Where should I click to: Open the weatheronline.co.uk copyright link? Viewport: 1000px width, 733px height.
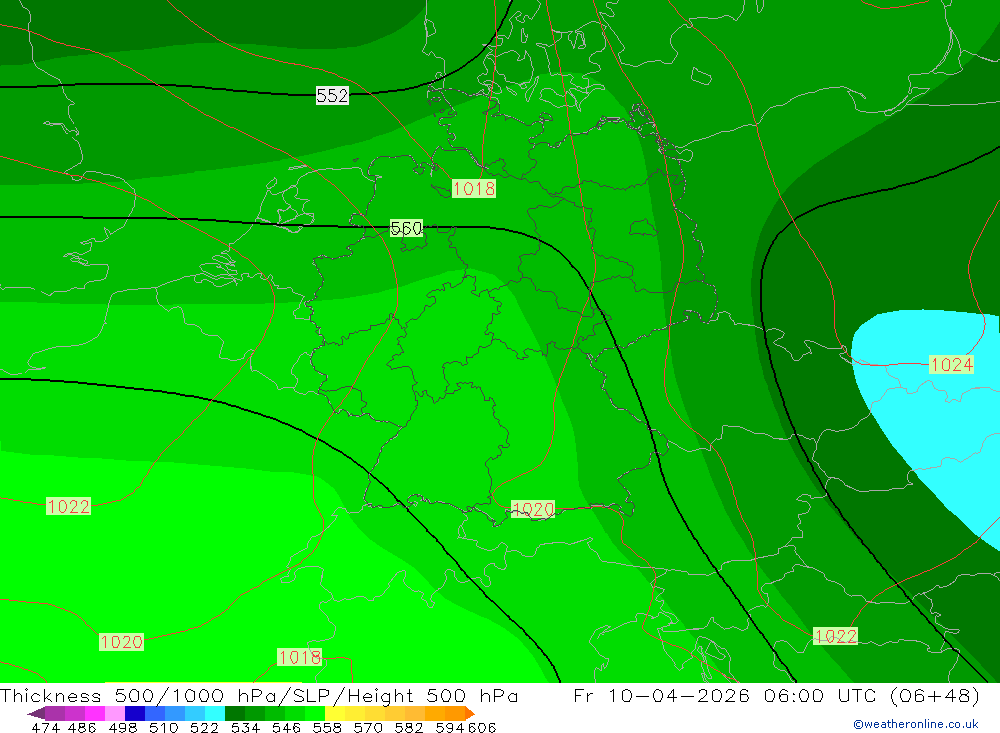click(916, 724)
